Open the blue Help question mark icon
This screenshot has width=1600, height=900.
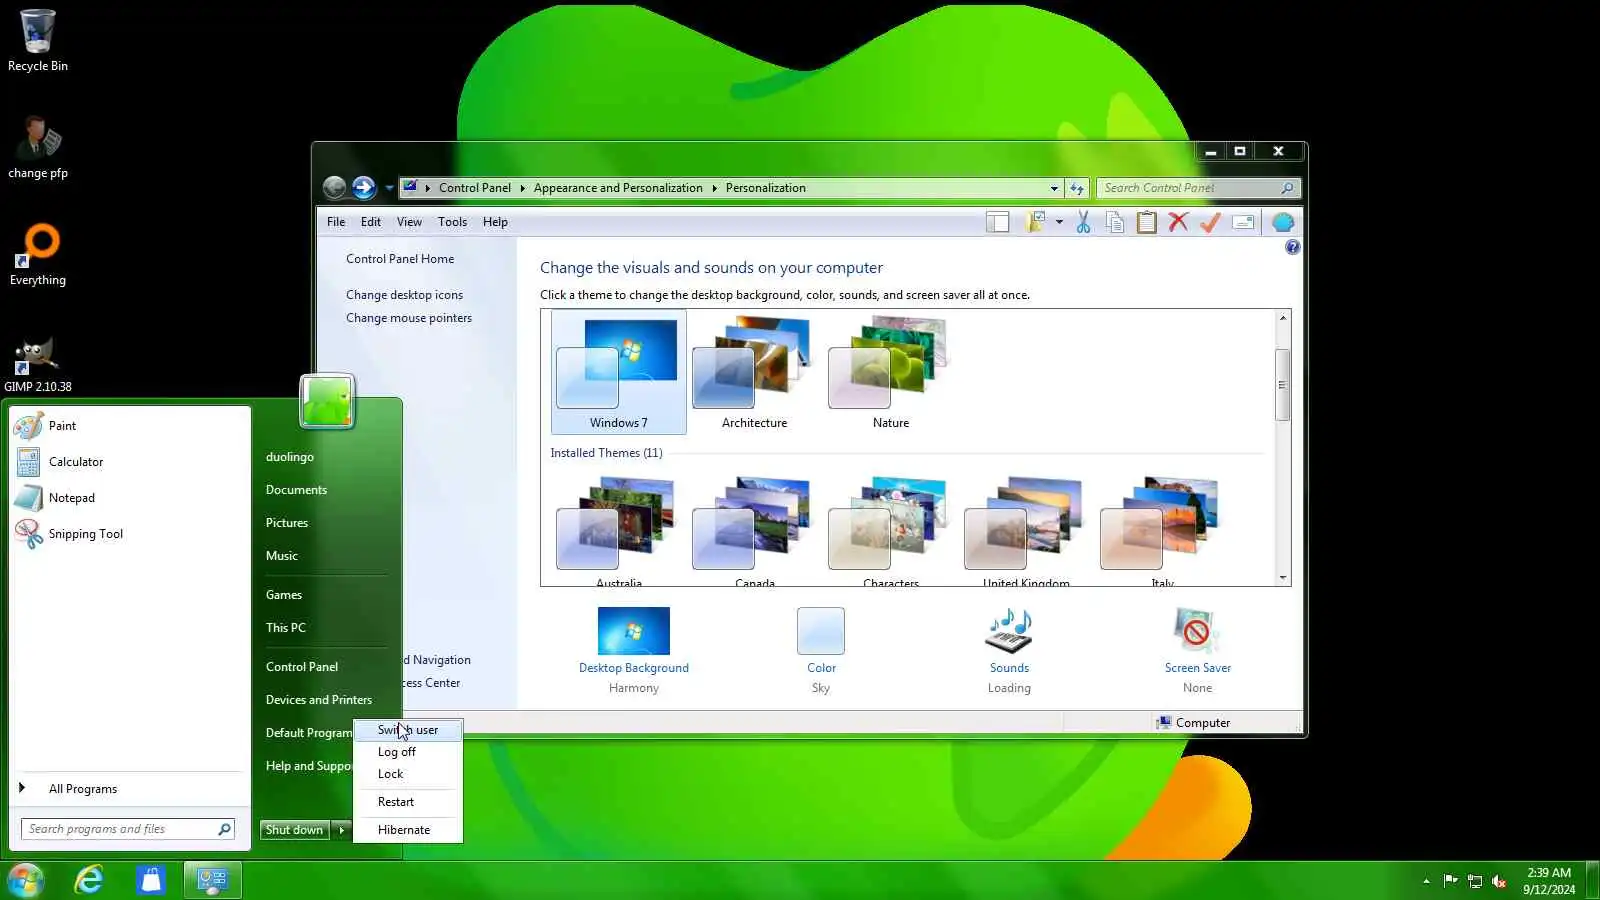1292,247
